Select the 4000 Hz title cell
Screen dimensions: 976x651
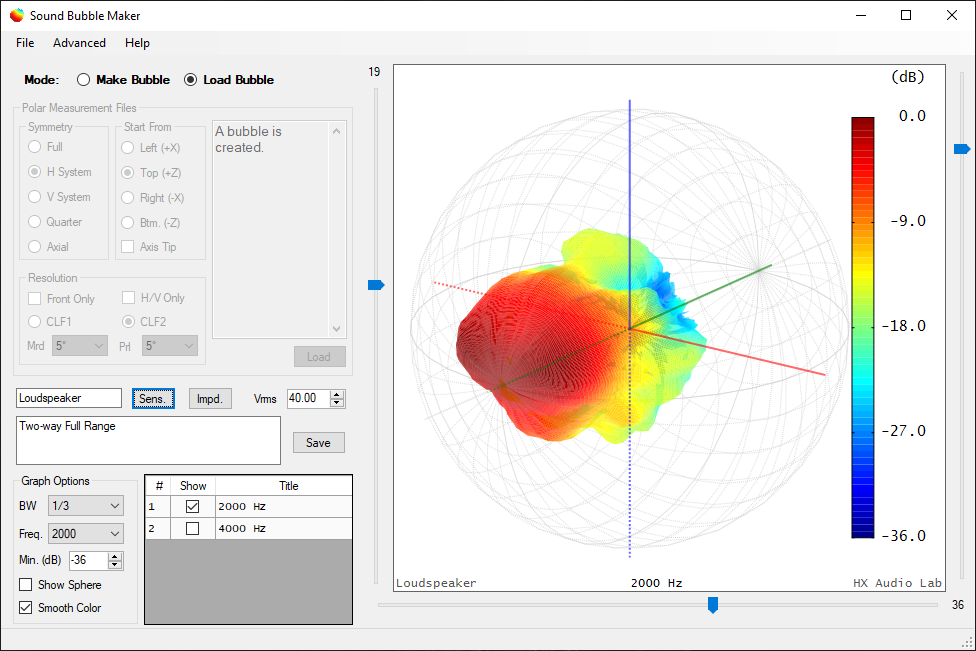pos(283,528)
